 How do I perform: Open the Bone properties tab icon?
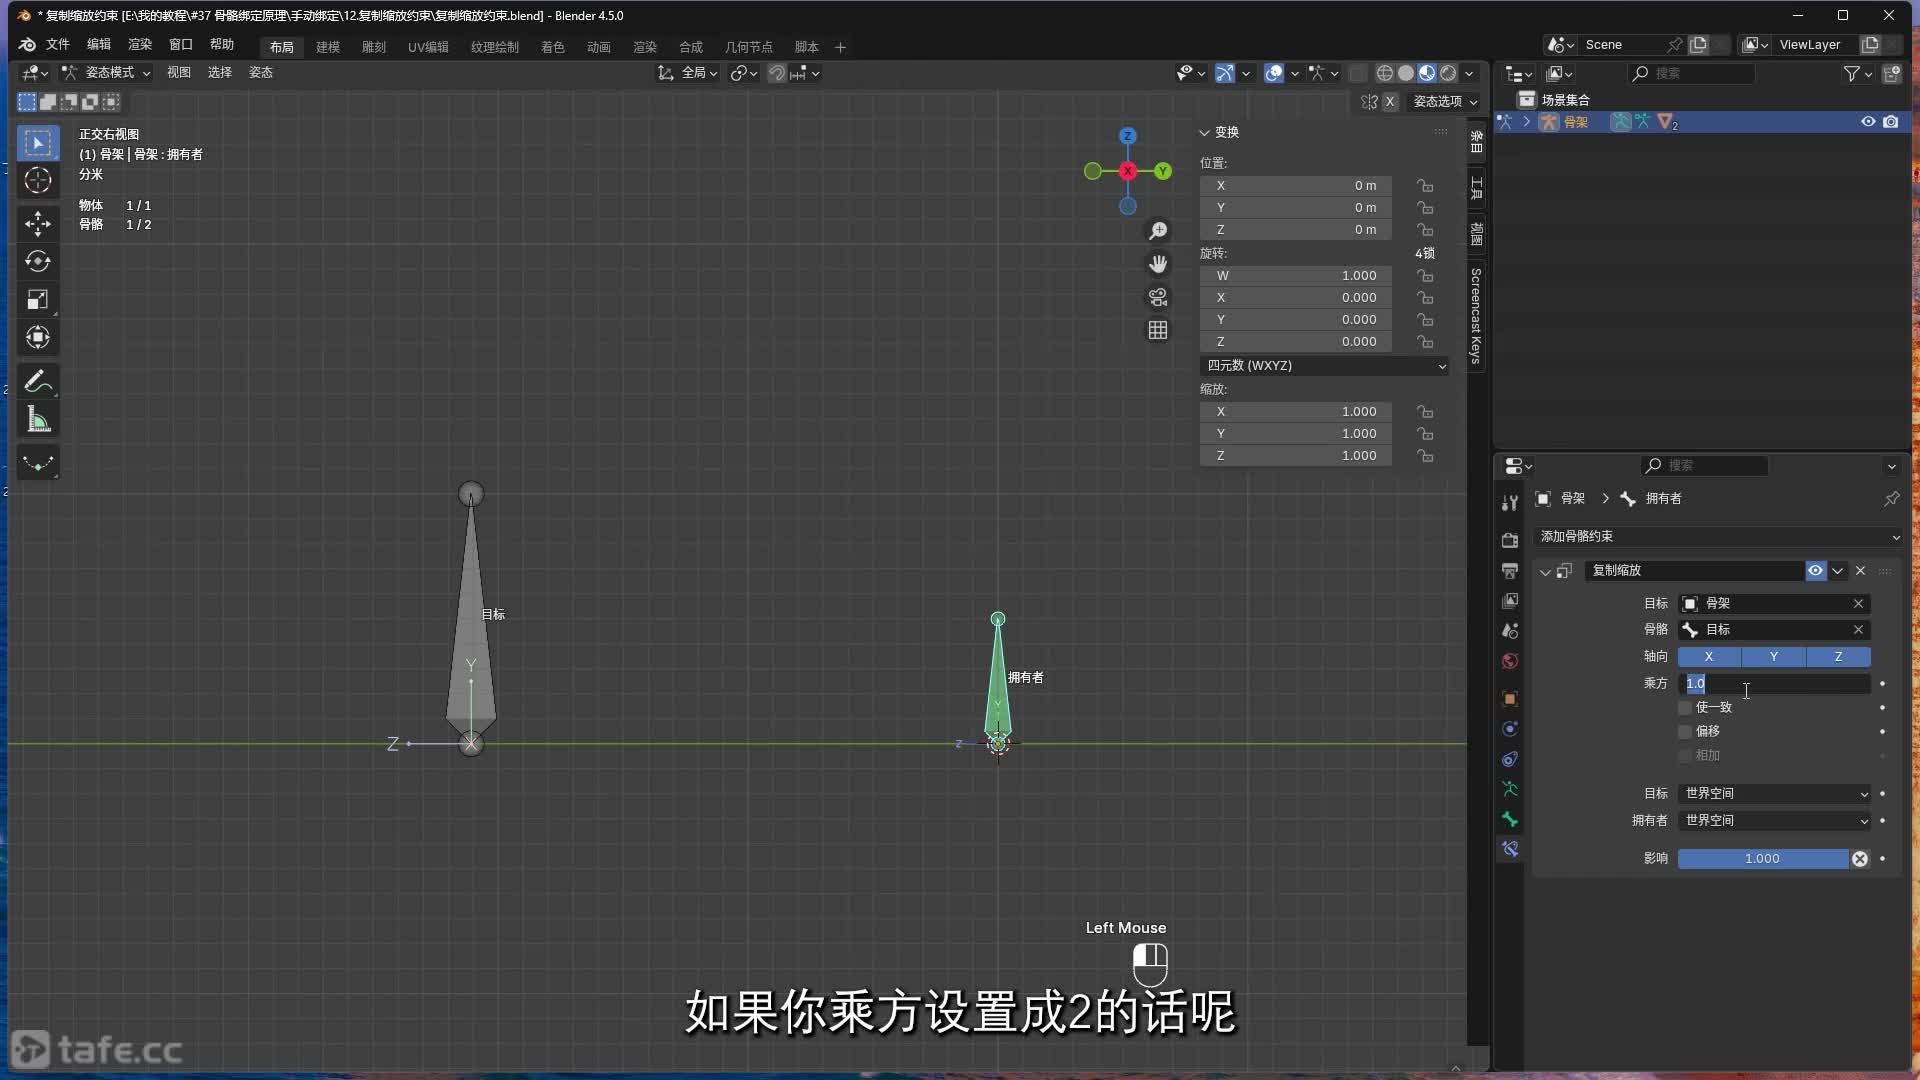click(x=1510, y=819)
